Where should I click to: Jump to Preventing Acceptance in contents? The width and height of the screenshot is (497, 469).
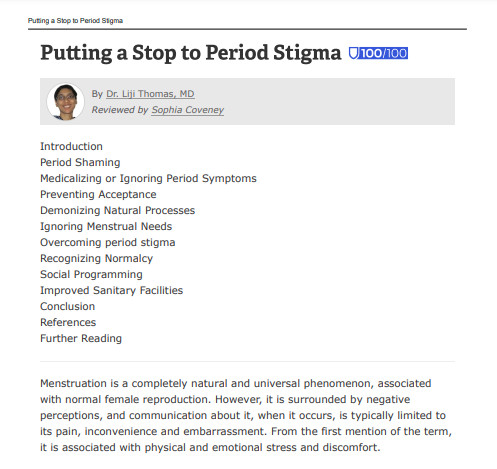(98, 194)
